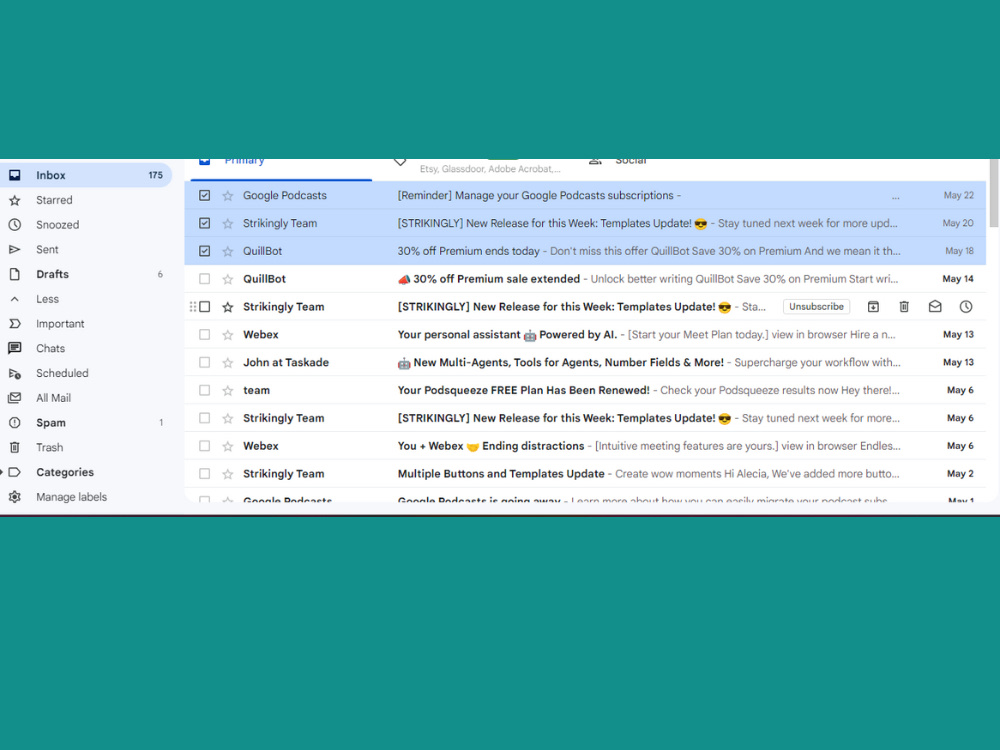The width and height of the screenshot is (1000, 750).
Task: Expand the Categories arrow
Action: coord(3,472)
